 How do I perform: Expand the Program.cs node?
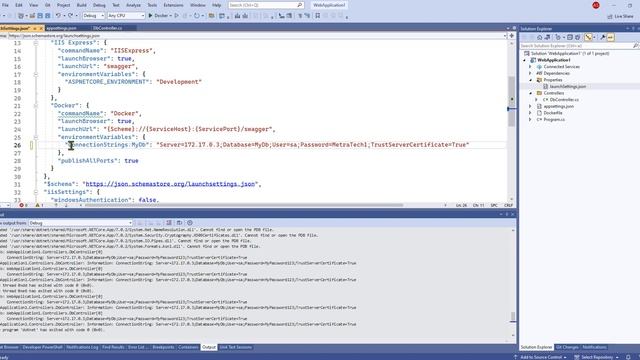tap(531, 120)
